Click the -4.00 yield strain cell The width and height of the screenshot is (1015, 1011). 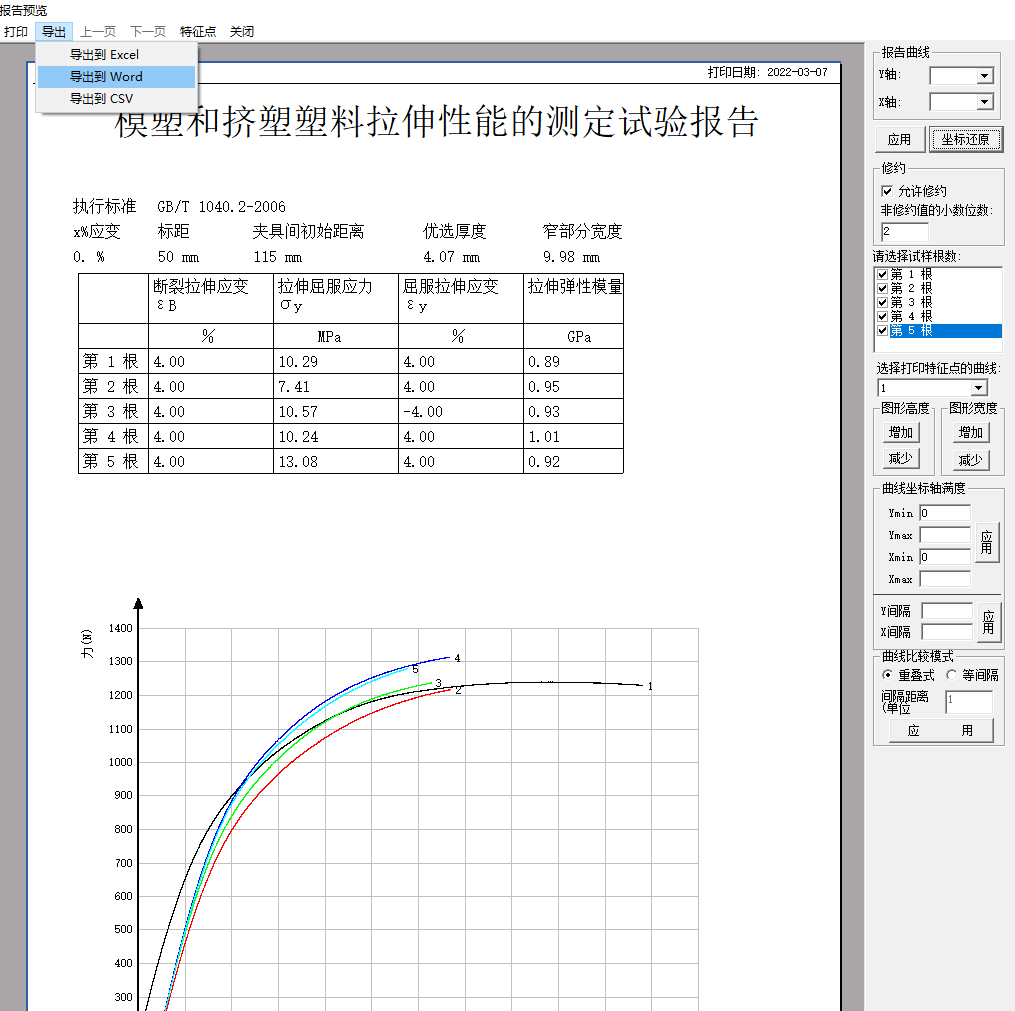pos(460,412)
